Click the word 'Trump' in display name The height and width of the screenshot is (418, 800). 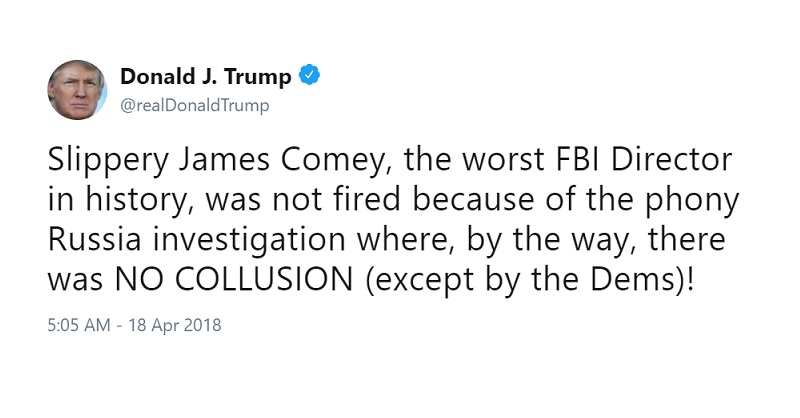[258, 77]
